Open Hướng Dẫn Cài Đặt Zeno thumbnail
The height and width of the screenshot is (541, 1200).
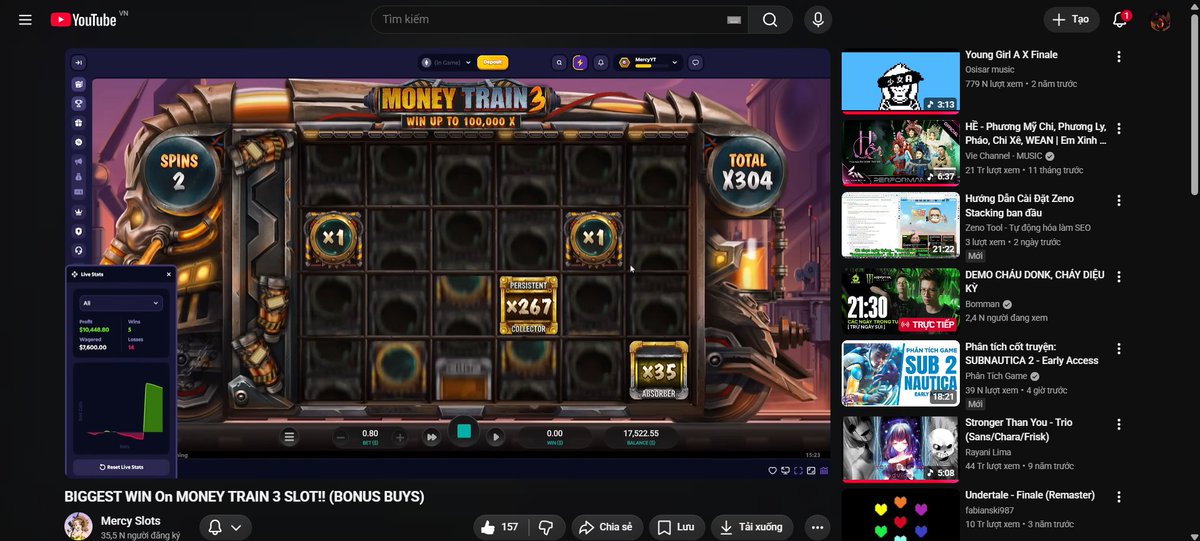900,226
